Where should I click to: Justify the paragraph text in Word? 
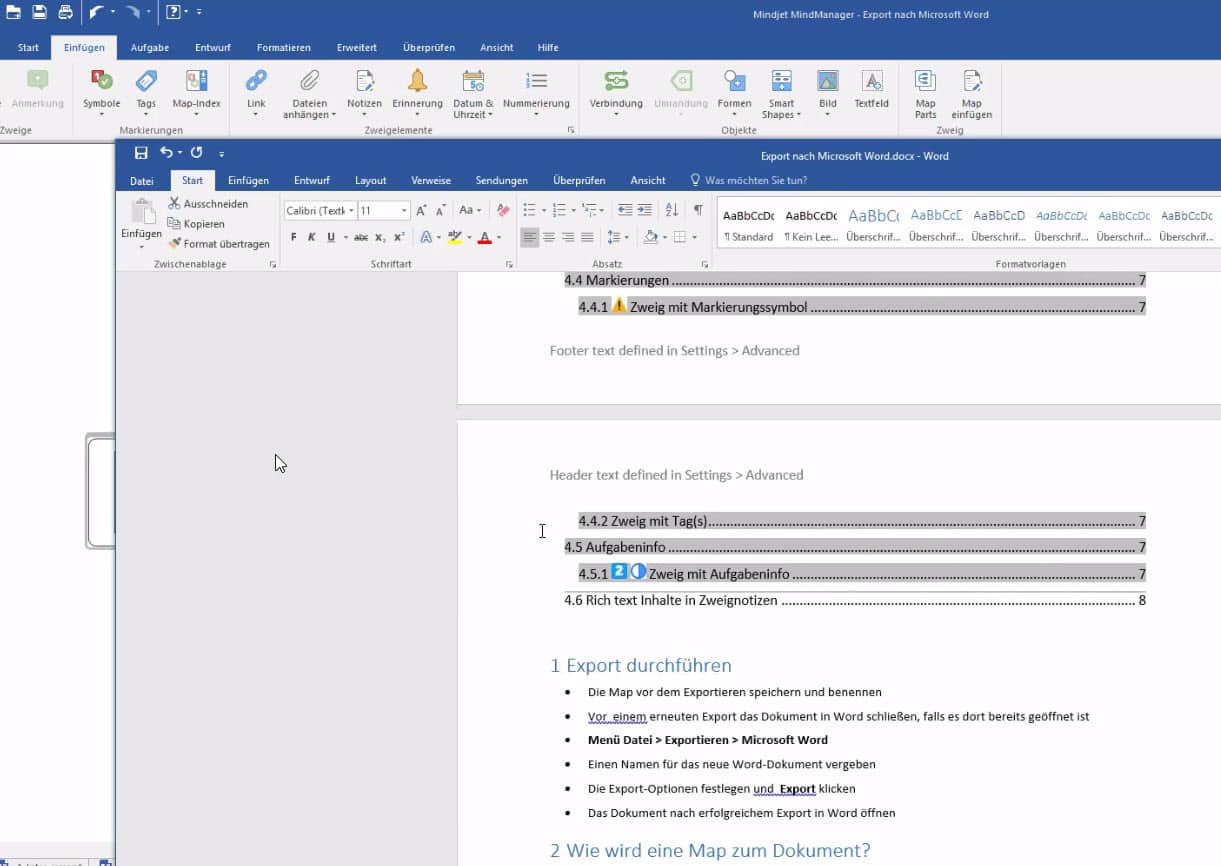[x=587, y=237]
